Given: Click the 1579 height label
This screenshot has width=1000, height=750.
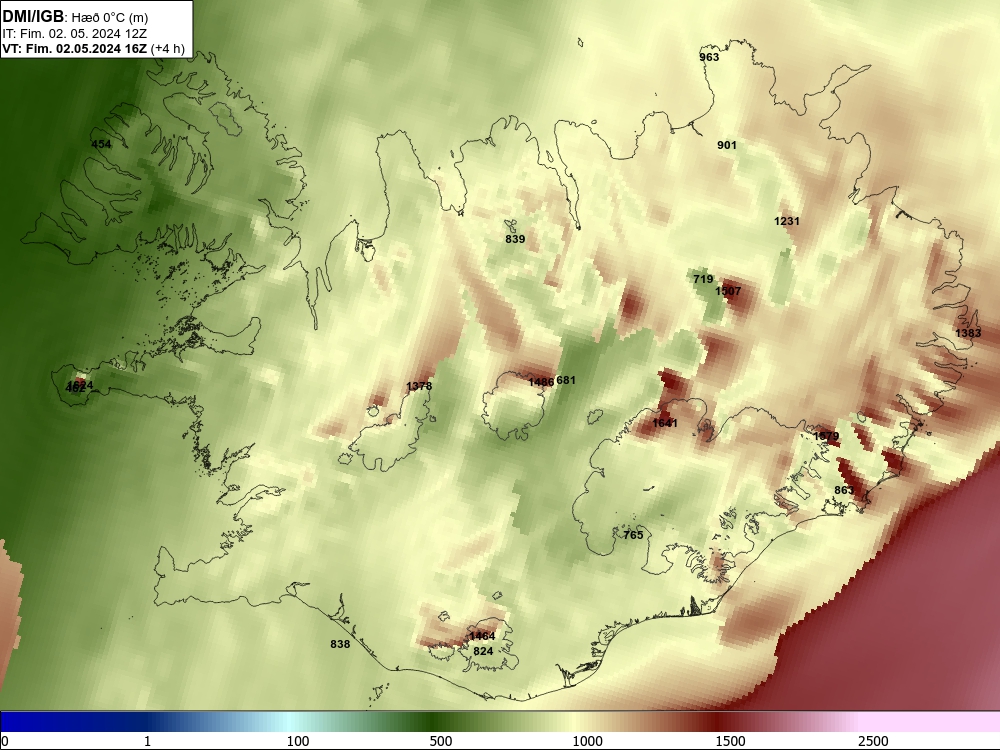Looking at the screenshot, I should pyautogui.click(x=827, y=437).
